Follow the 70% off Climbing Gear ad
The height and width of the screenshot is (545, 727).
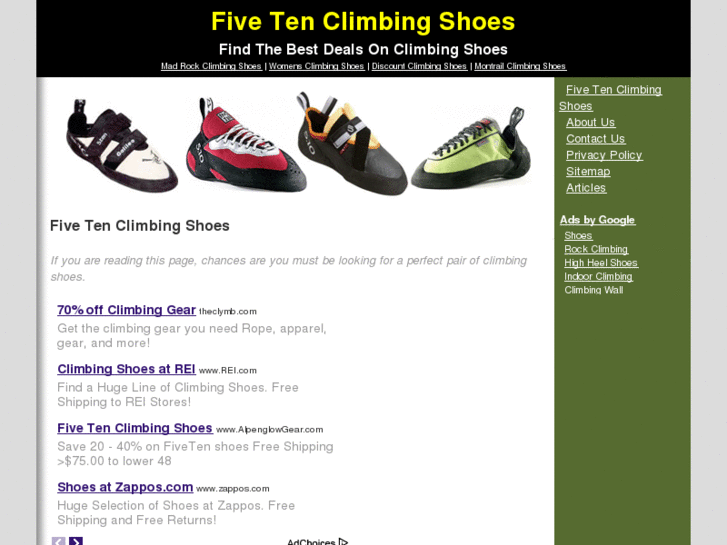(127, 310)
